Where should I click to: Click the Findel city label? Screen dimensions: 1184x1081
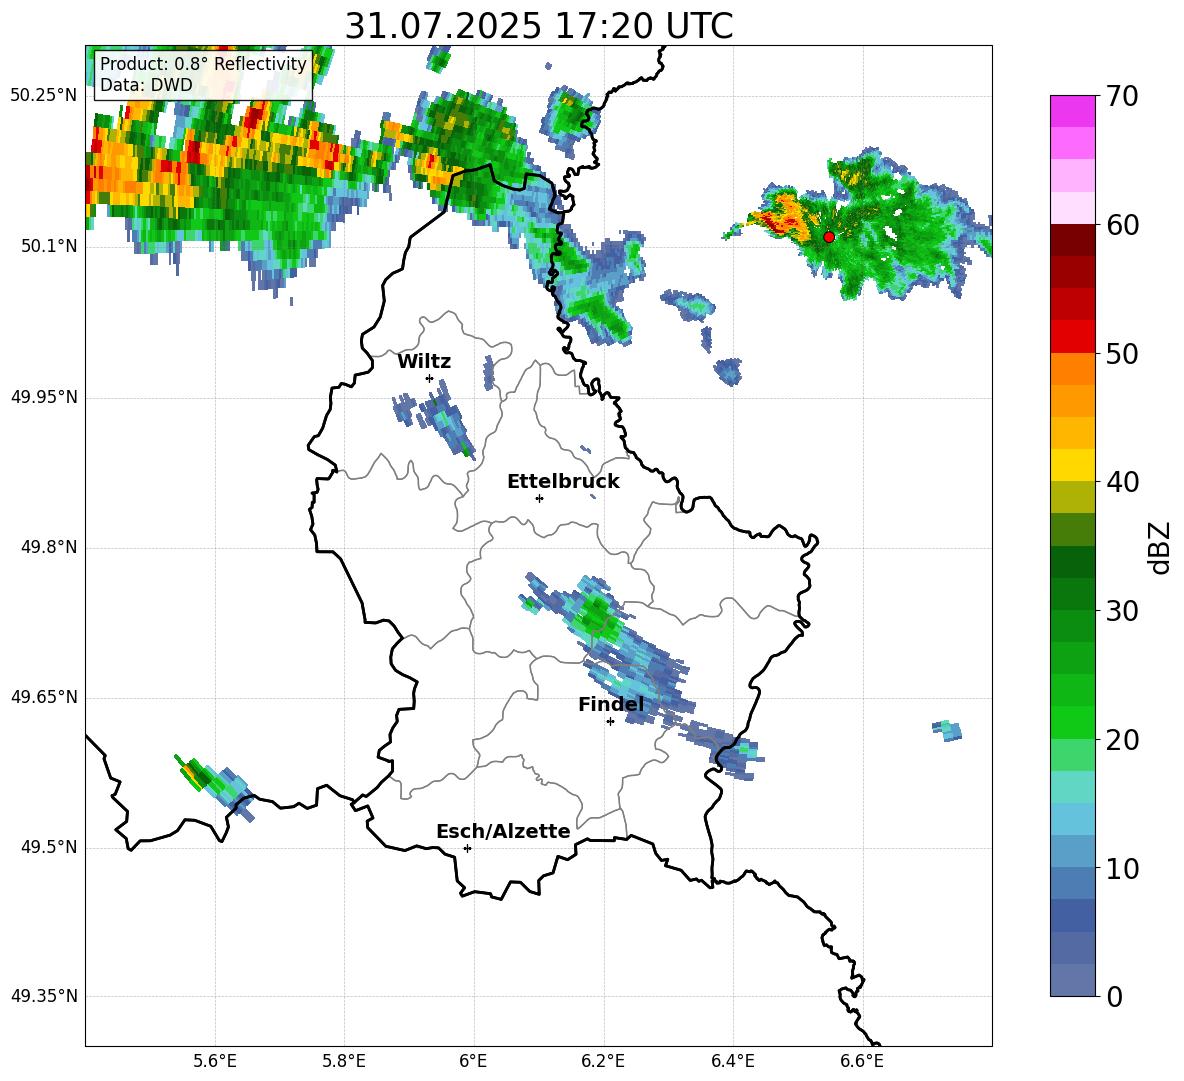click(611, 704)
